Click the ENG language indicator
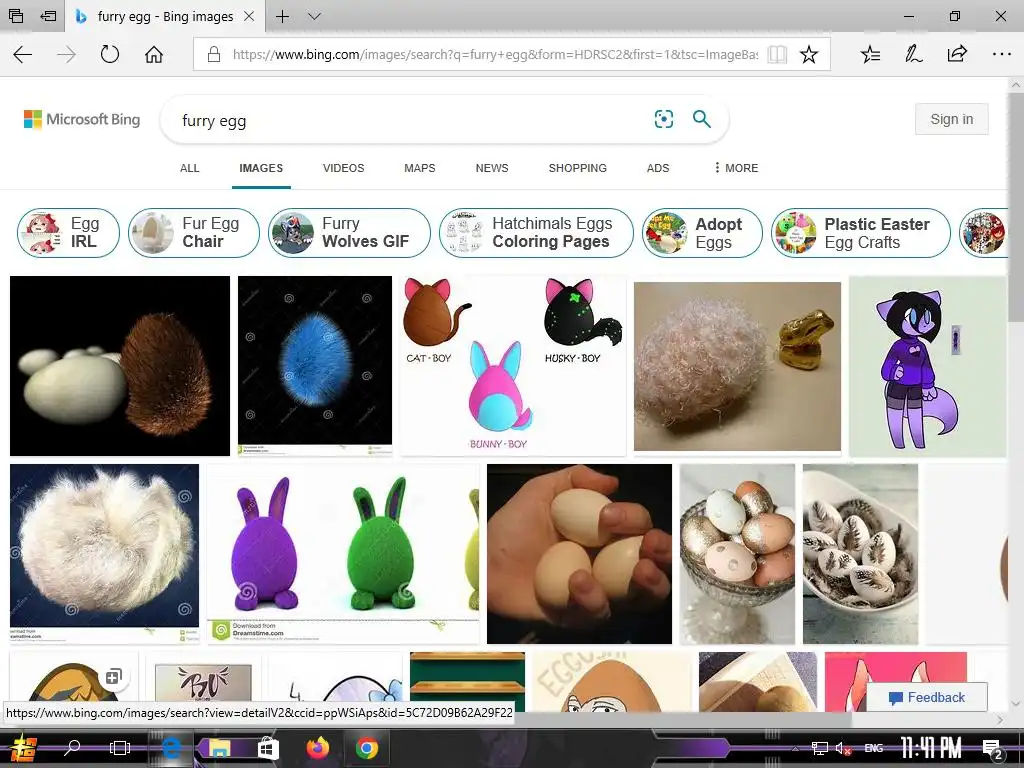This screenshot has height=768, width=1024. (874, 748)
